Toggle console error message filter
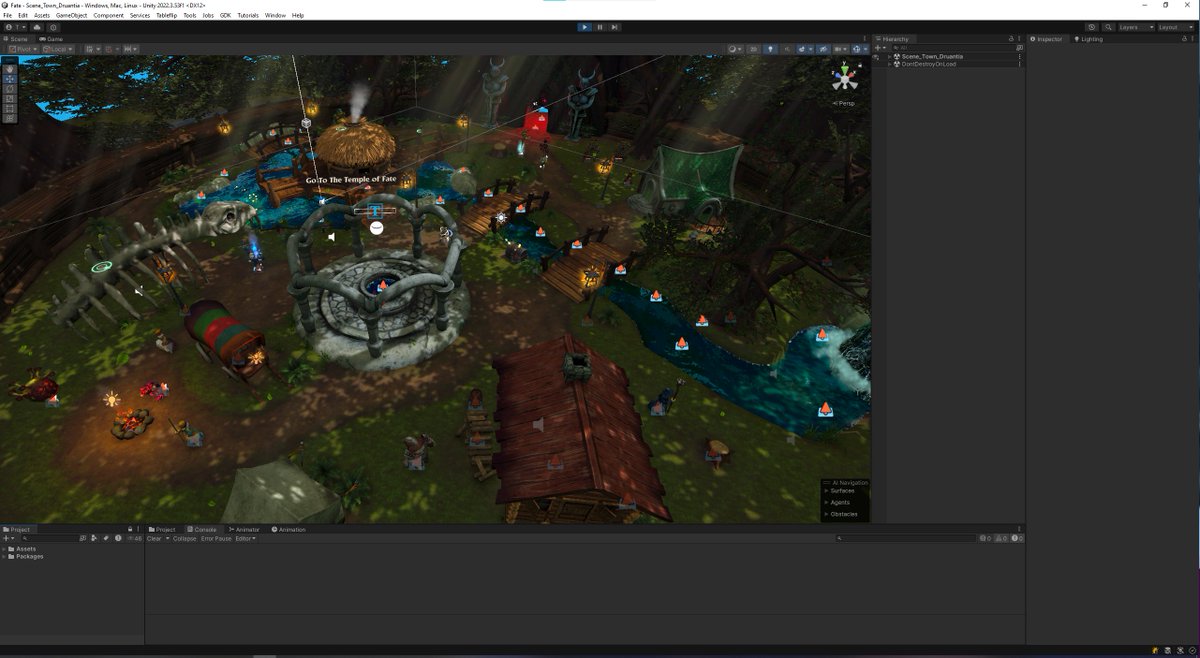 pos(1017,538)
